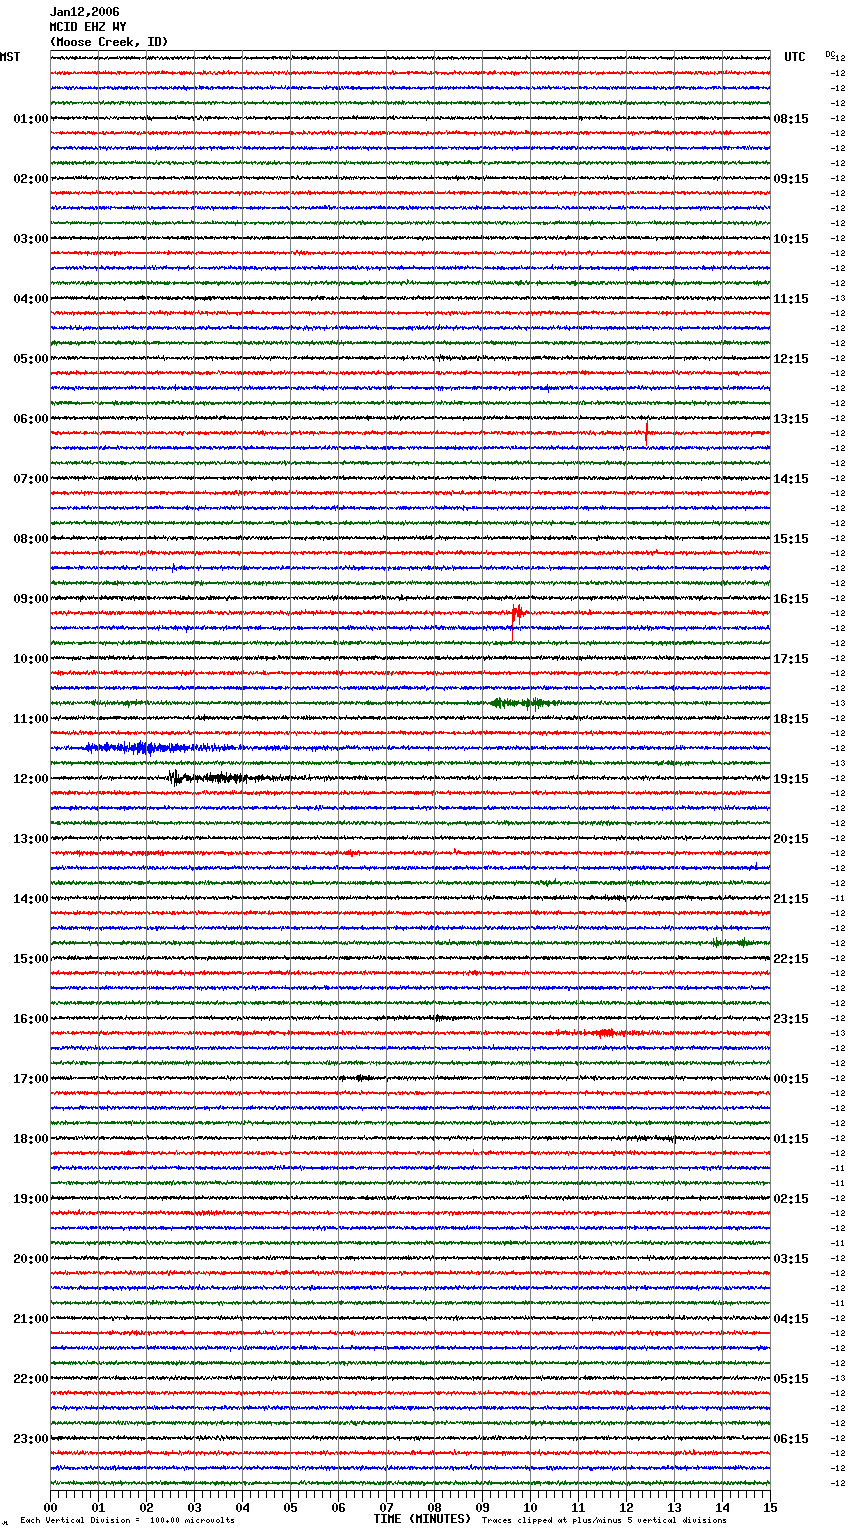Click the 09:00 MST hour label
850x1534 pixels.
(31, 599)
